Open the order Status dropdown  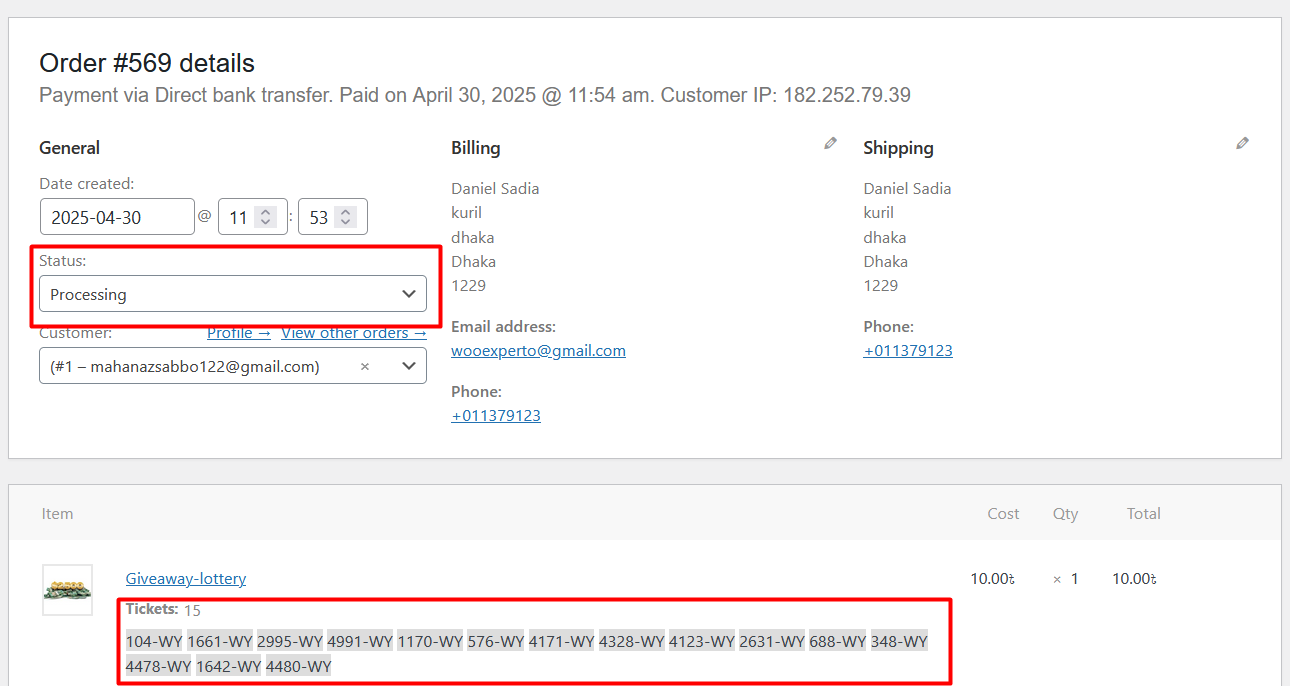(x=233, y=294)
